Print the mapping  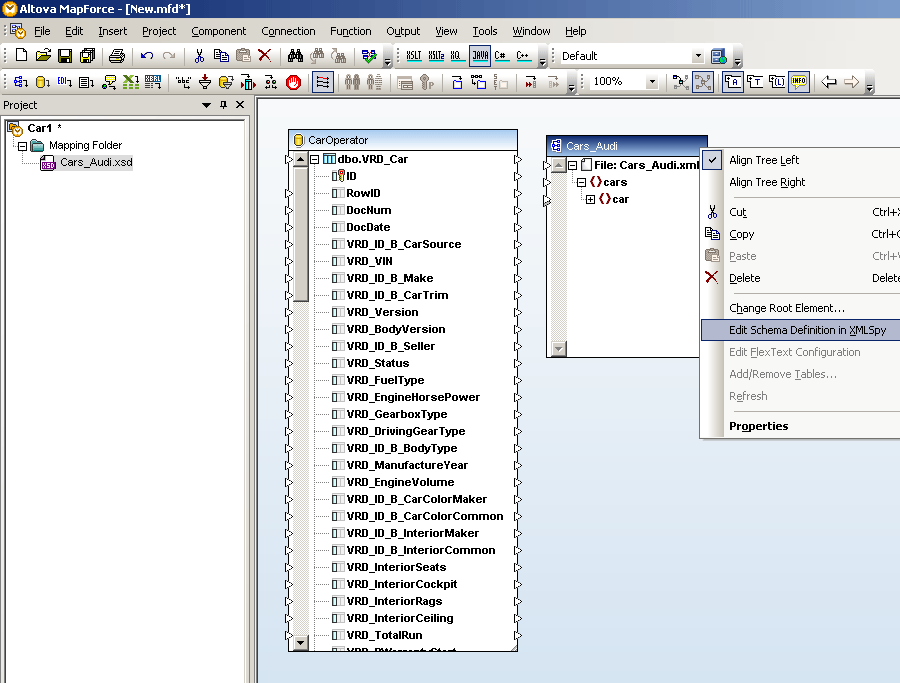point(117,56)
